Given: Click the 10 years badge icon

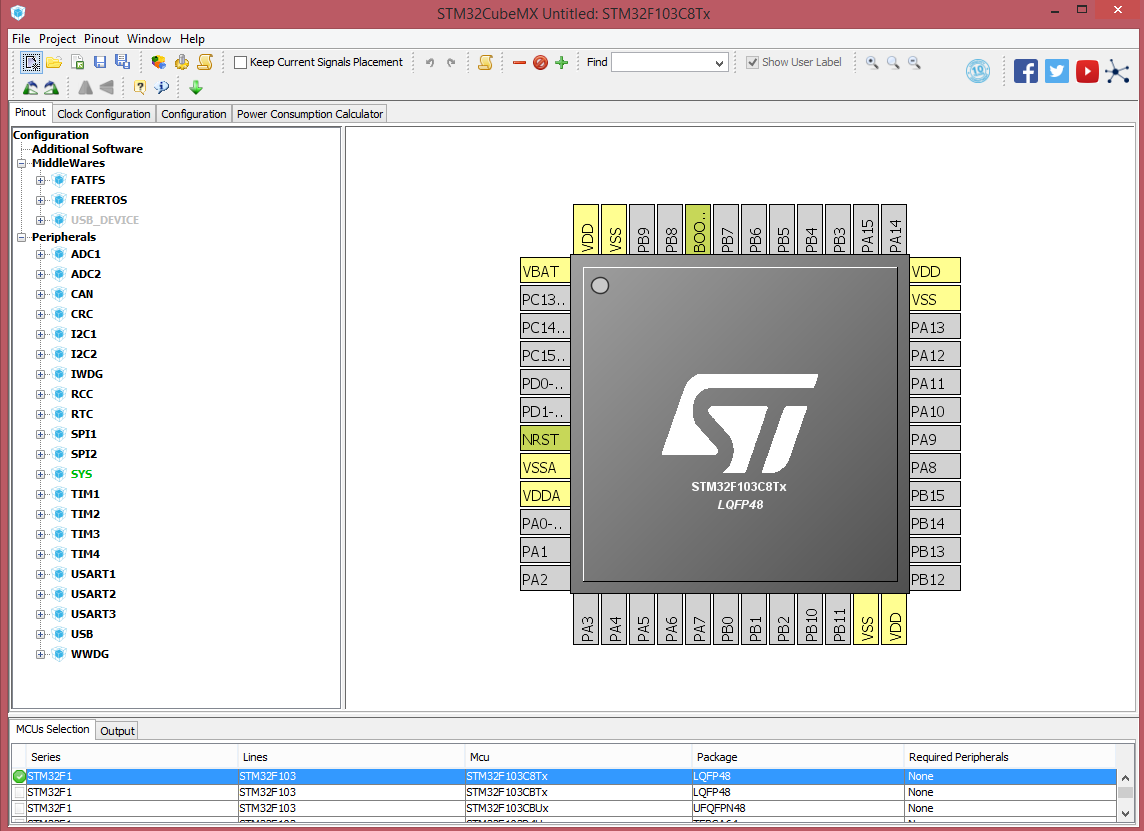Looking at the screenshot, I should pos(978,71).
